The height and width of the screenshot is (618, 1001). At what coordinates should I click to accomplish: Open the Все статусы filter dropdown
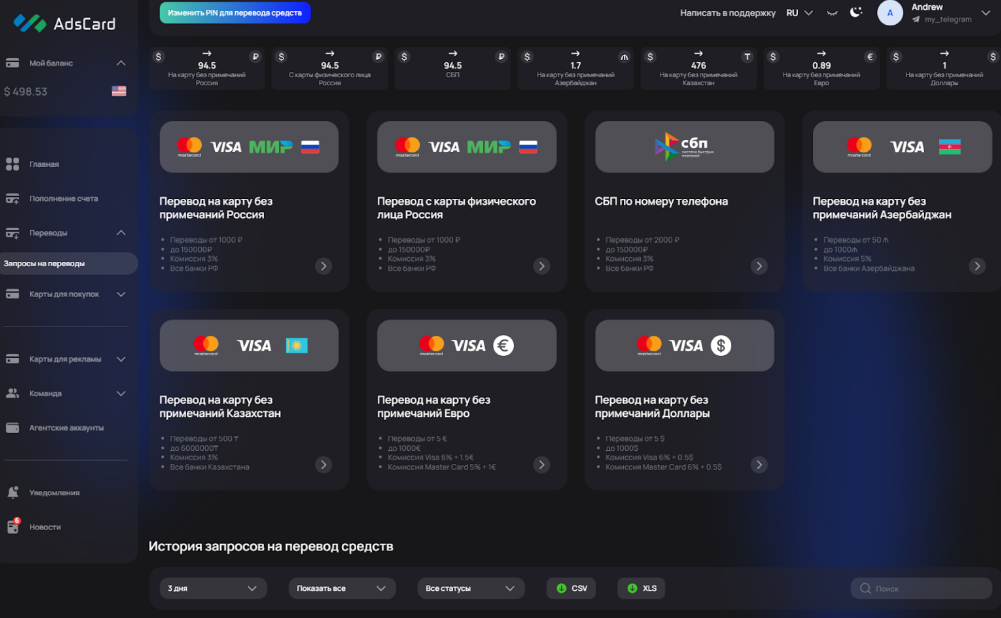tap(470, 588)
